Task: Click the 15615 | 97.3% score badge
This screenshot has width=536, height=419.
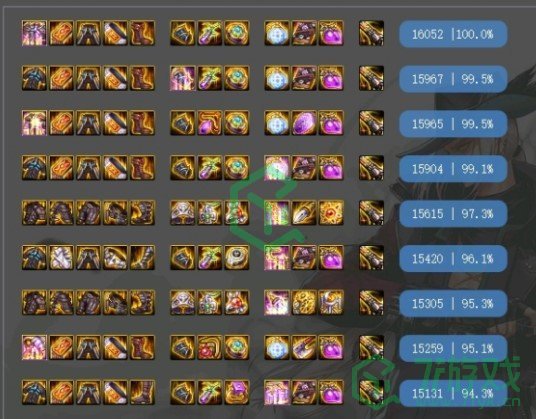Action: (x=453, y=214)
